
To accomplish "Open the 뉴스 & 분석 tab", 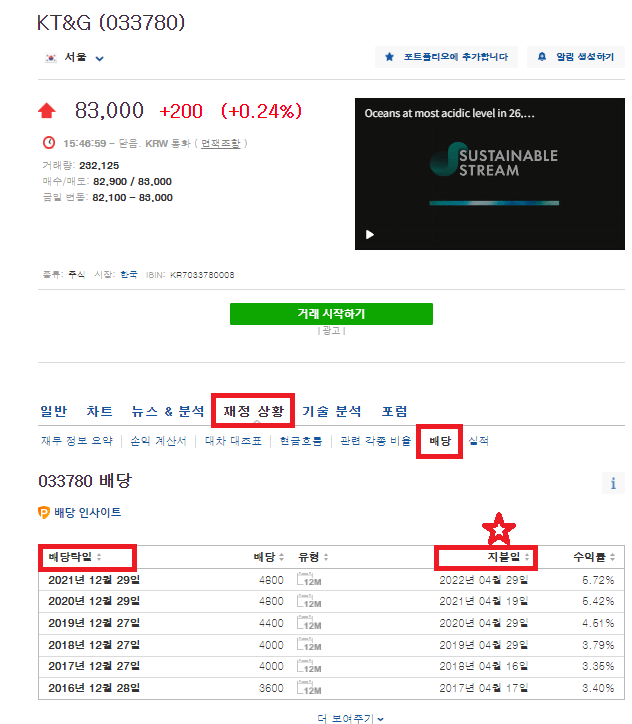I will [x=168, y=411].
